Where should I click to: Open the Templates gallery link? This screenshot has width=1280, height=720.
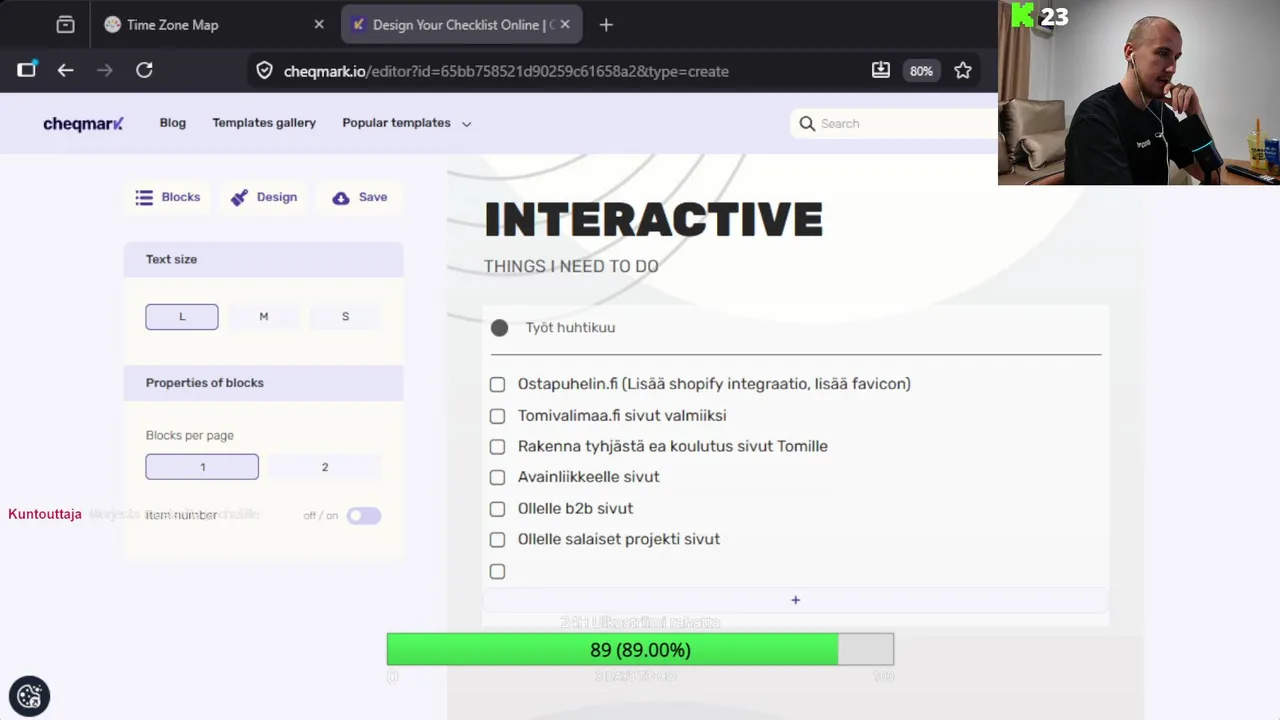click(264, 122)
